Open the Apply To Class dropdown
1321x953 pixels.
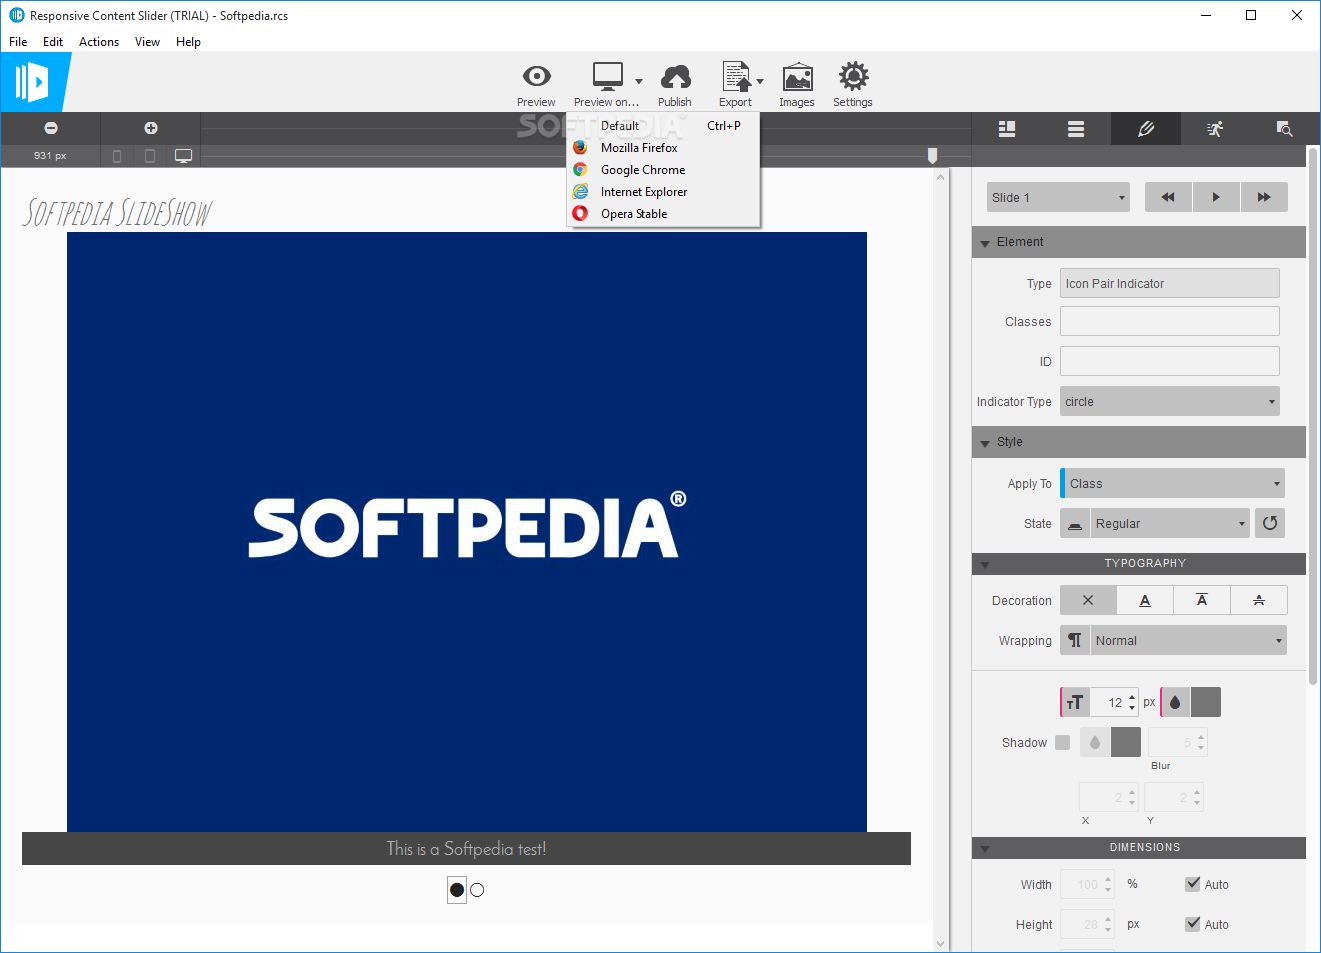pos(1172,483)
